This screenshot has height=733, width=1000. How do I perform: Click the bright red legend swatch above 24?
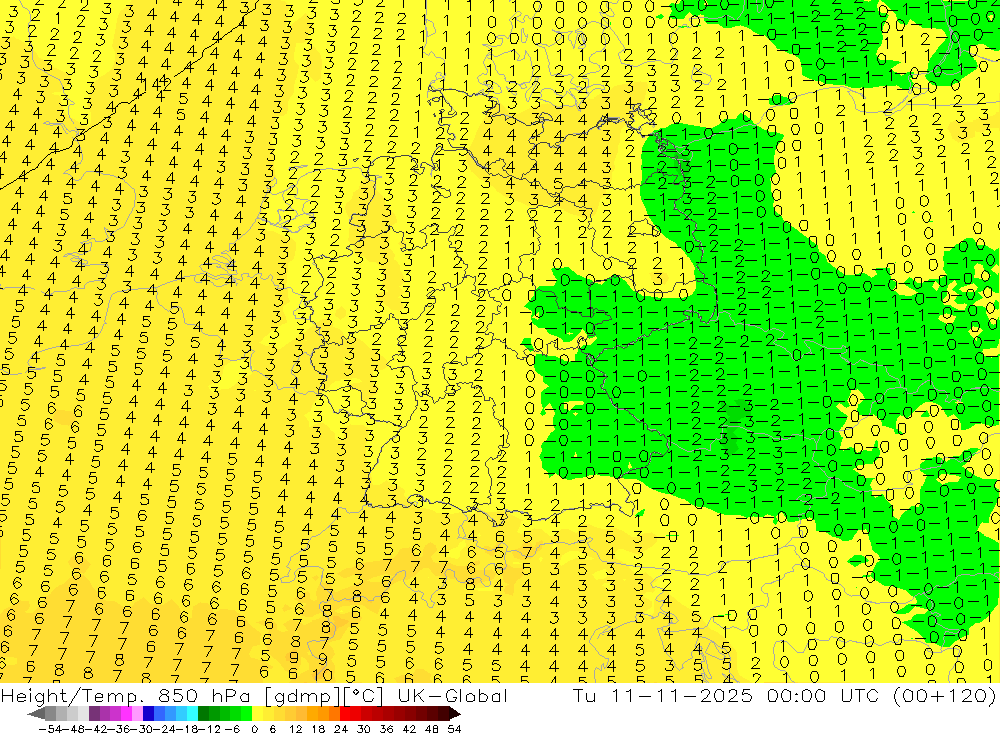pyautogui.click(x=345, y=714)
